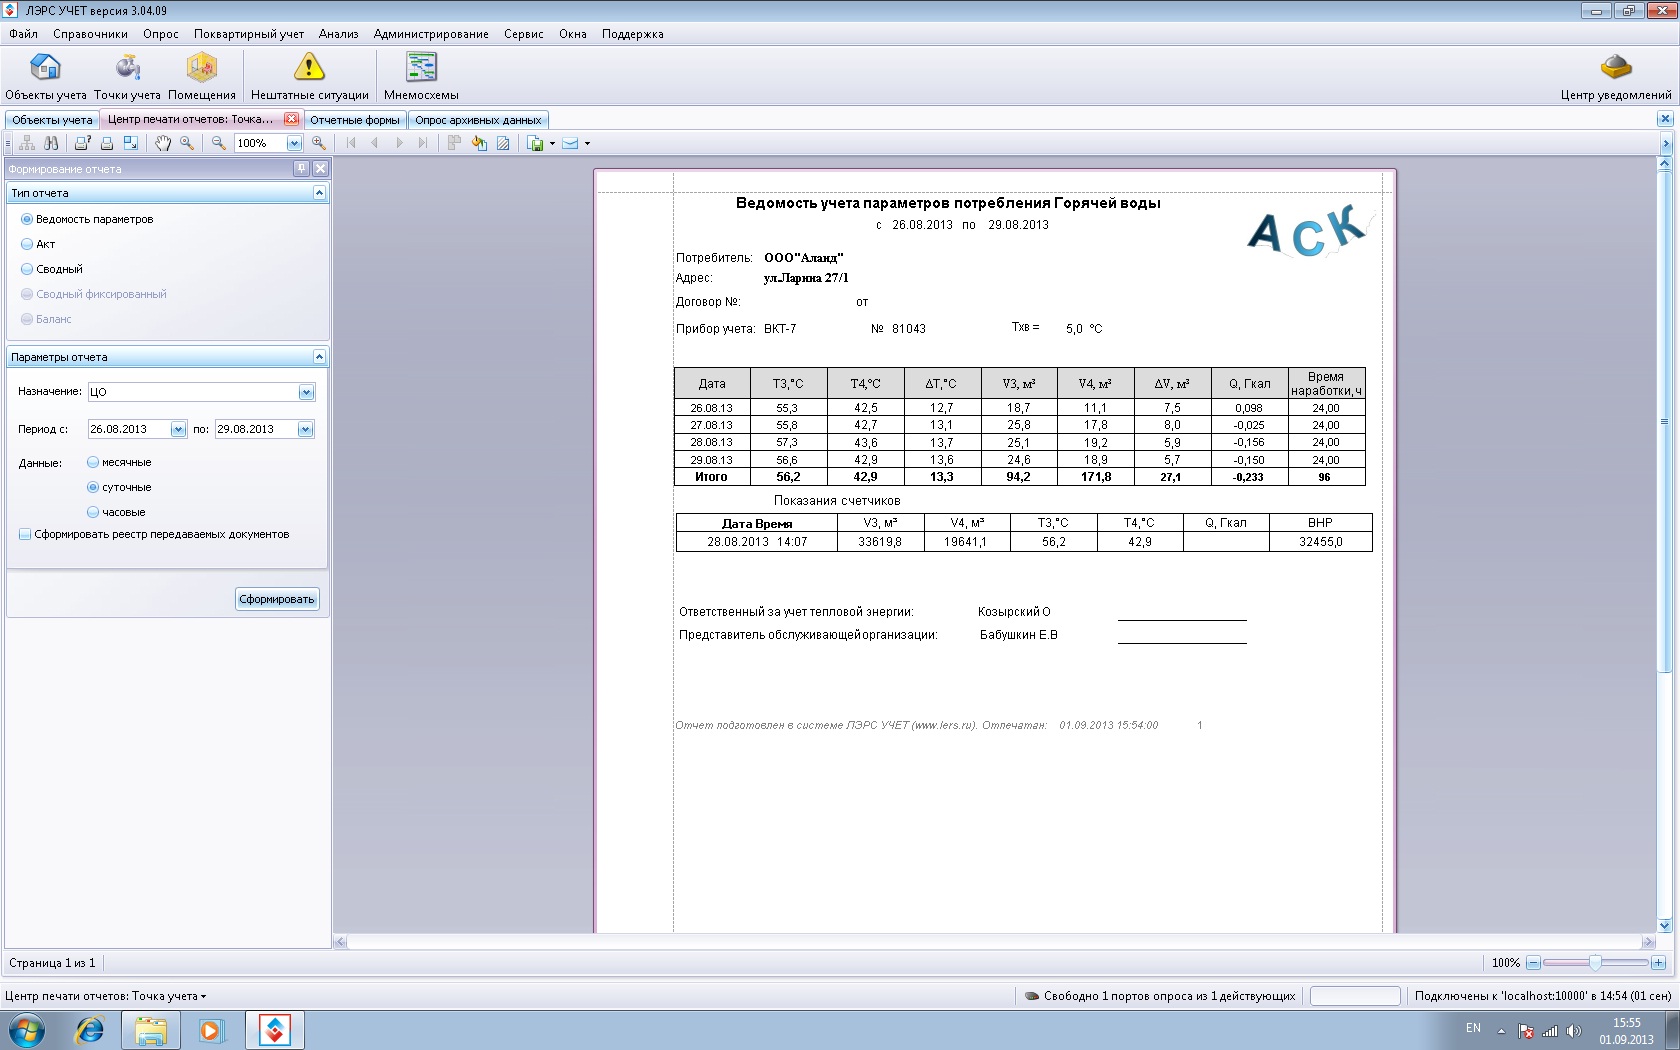This screenshot has width=1680, height=1050.
Task: Click the zoom slider plus button
Action: click(1658, 963)
